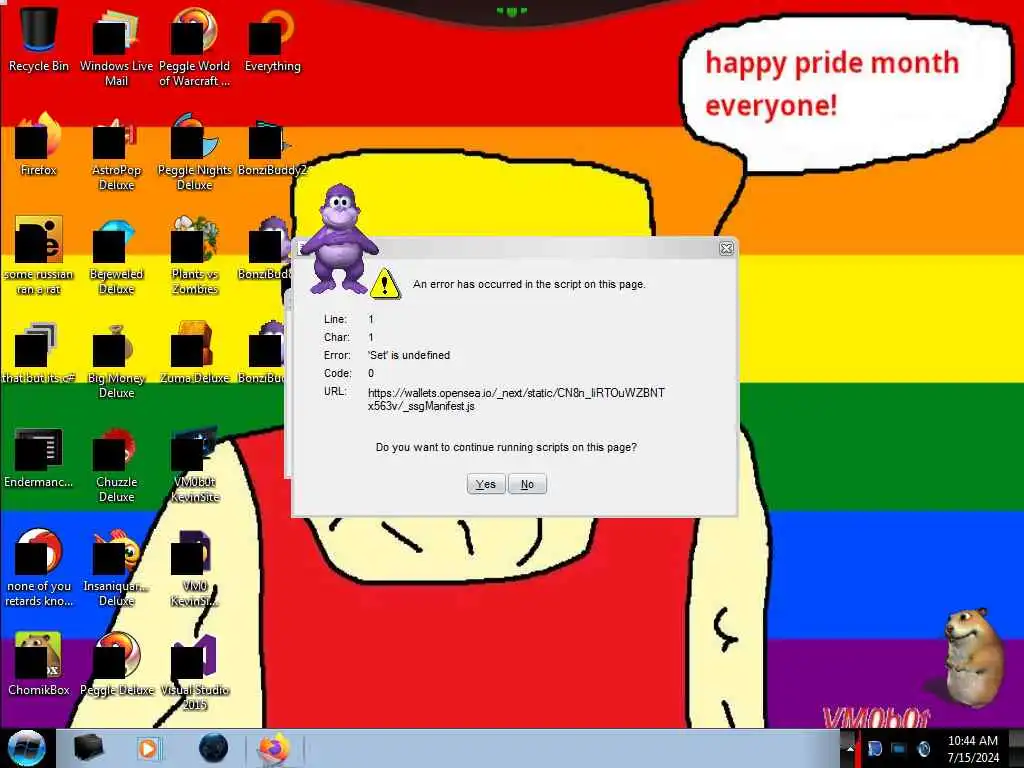Click the network tray icon

(899, 748)
